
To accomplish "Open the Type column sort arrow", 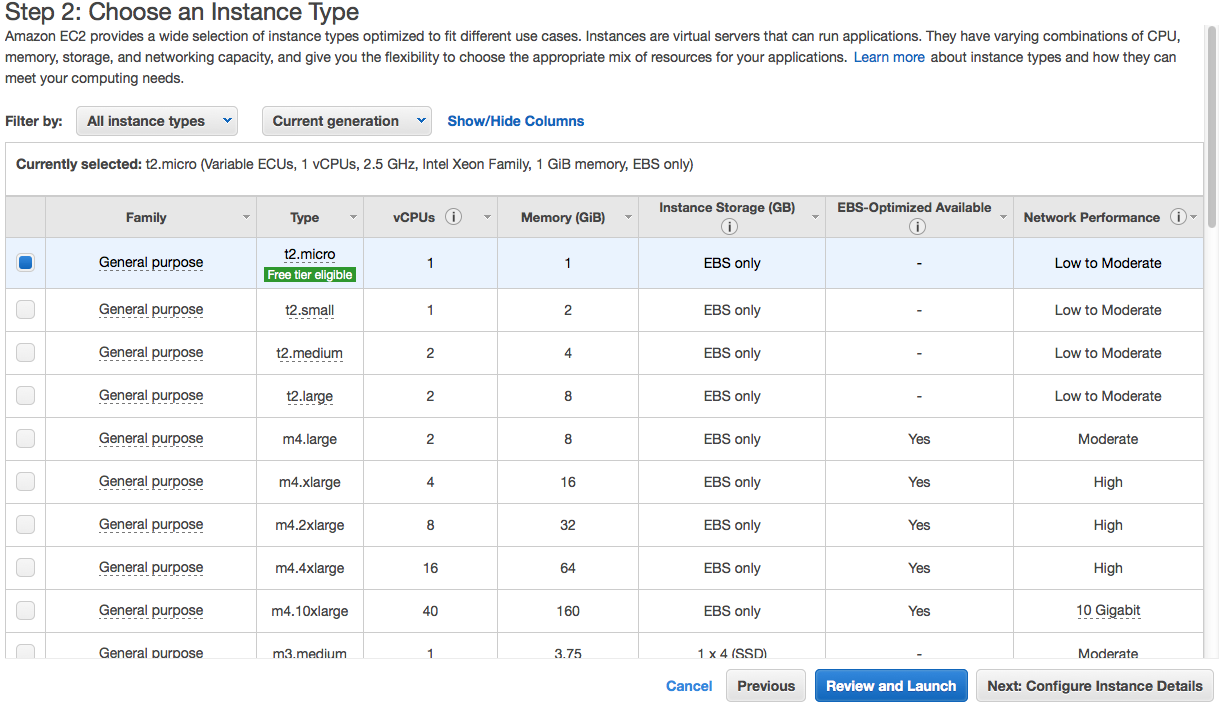I will 353,217.
